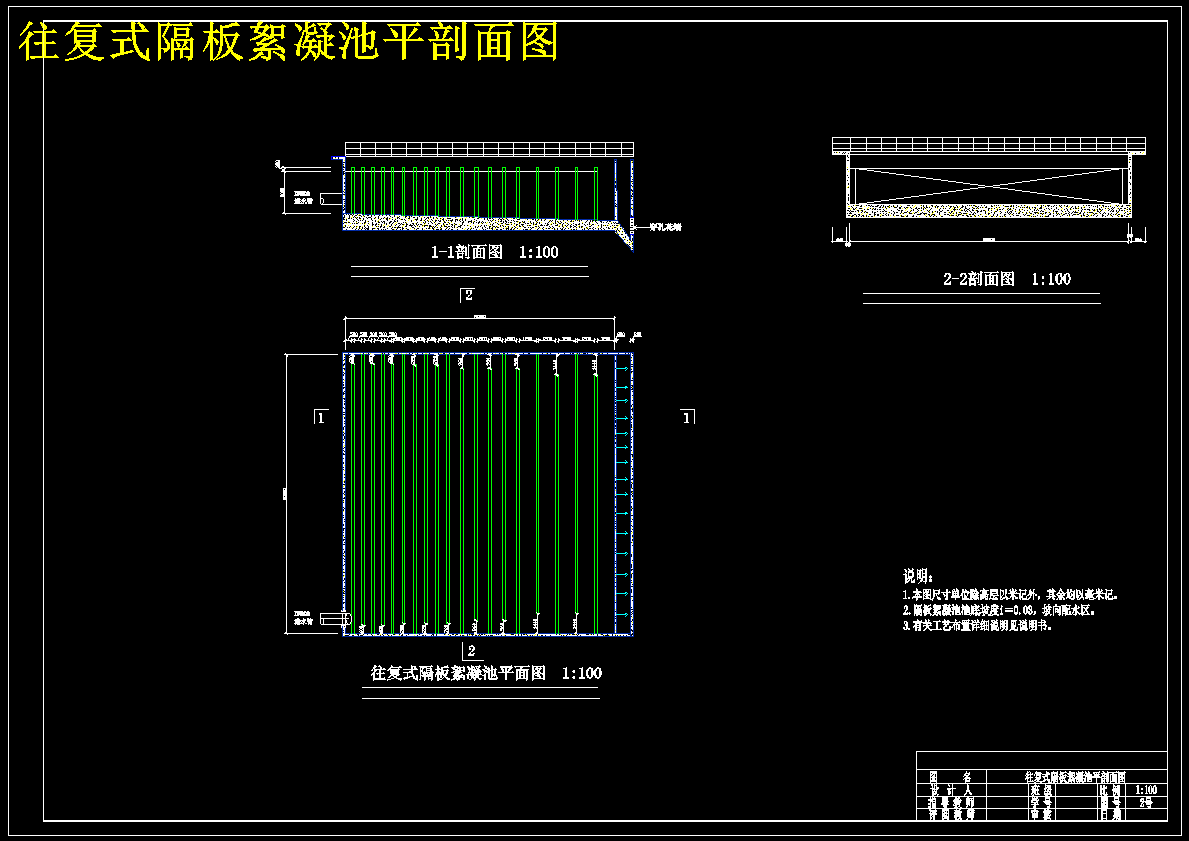Click section marker 2 above the plan view
The height and width of the screenshot is (841, 1189).
pyautogui.click(x=468, y=295)
